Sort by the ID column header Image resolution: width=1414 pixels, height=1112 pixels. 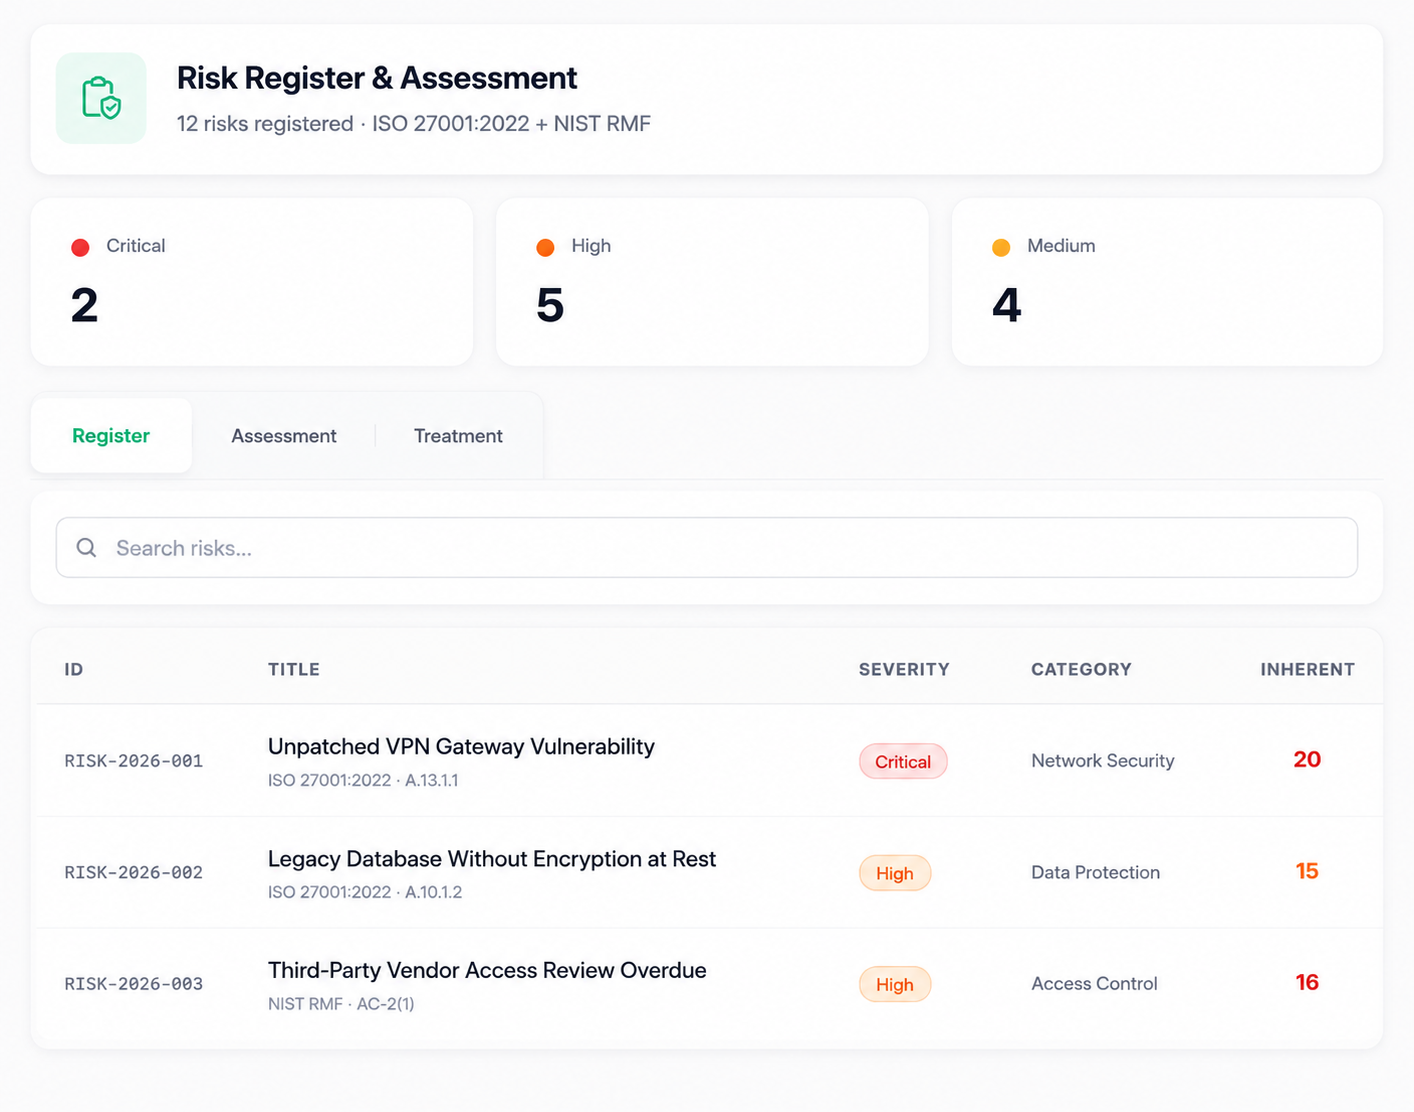click(x=74, y=670)
